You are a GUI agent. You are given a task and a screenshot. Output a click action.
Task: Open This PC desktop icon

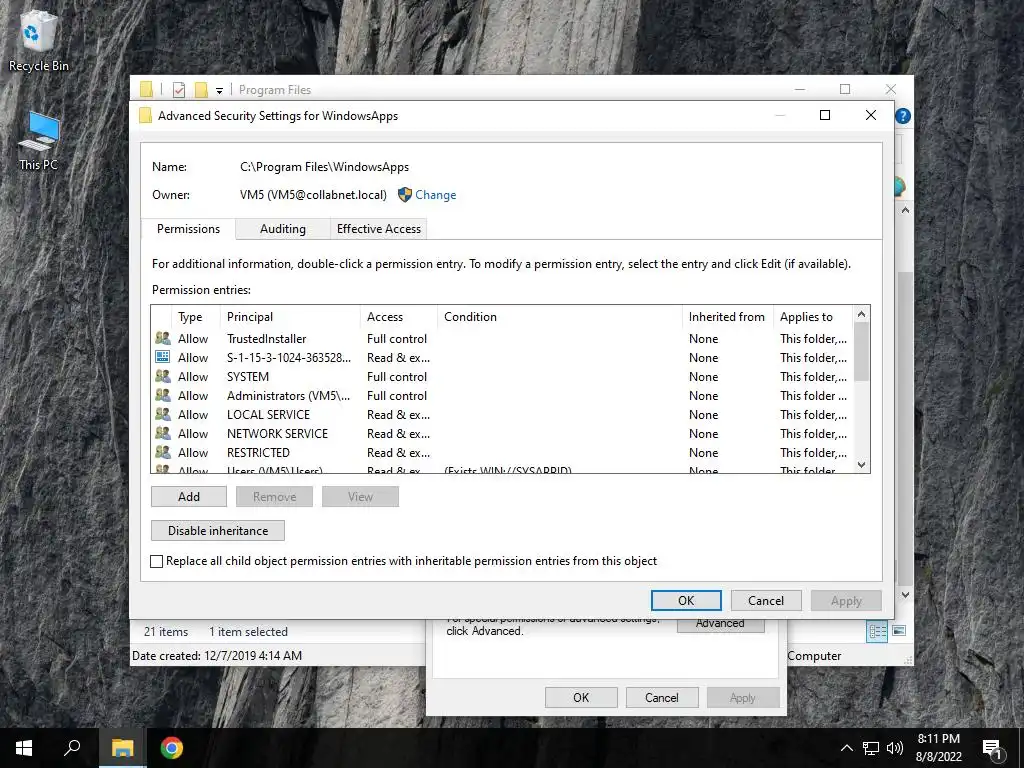pyautogui.click(x=38, y=140)
